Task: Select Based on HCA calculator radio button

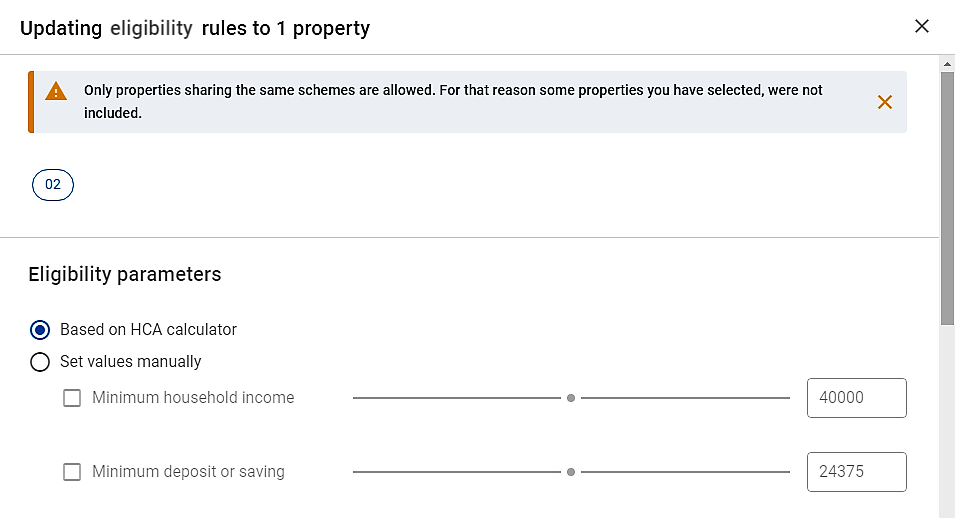Action: [40, 330]
